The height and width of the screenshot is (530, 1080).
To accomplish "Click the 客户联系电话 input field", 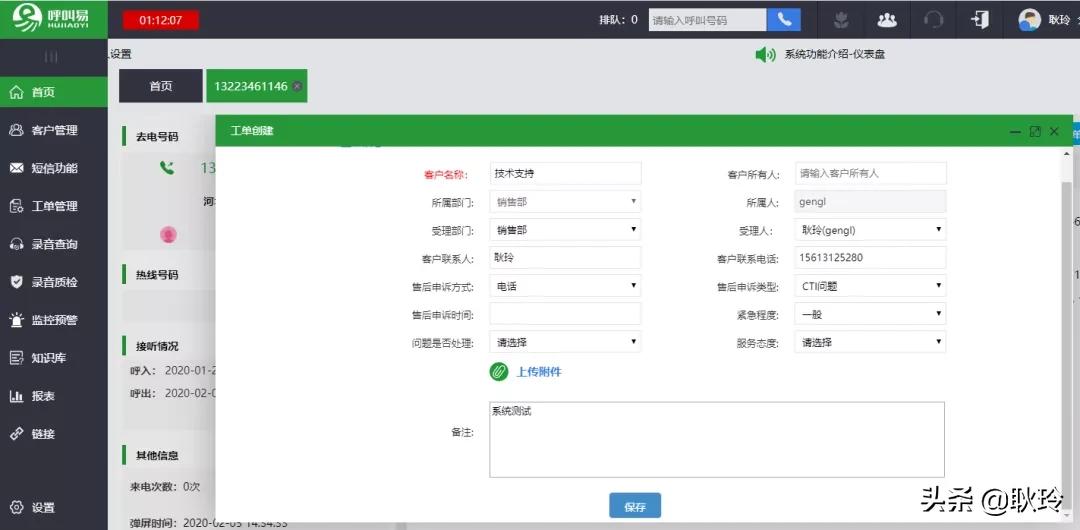I will tap(870, 258).
